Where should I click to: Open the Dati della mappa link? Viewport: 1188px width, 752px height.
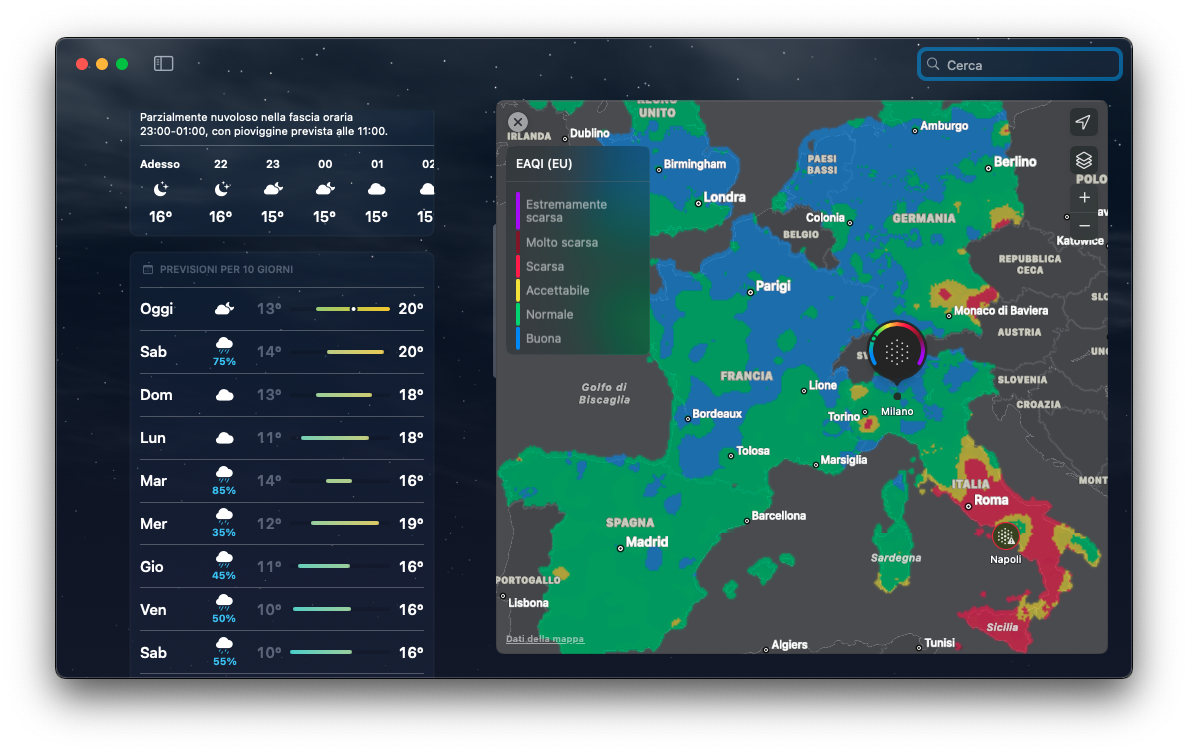coord(545,638)
